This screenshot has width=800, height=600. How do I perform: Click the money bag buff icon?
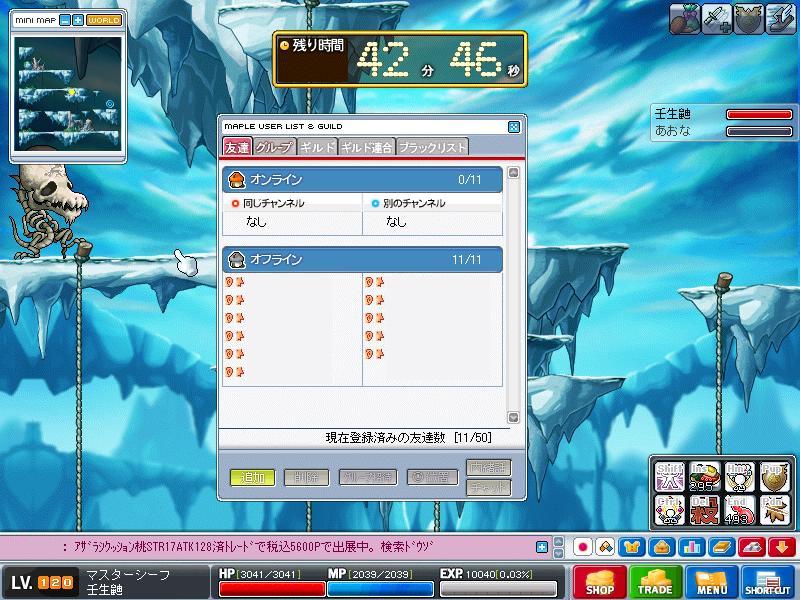pyautogui.click(x=685, y=19)
